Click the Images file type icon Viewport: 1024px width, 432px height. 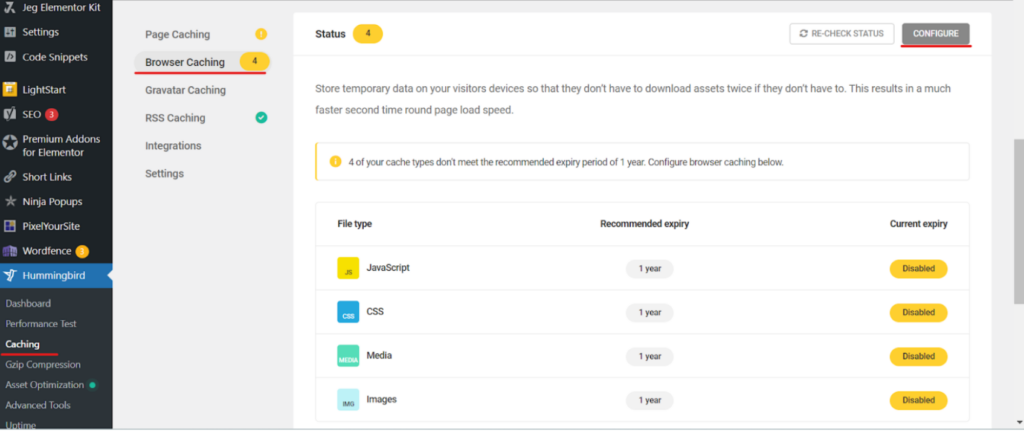click(x=348, y=399)
